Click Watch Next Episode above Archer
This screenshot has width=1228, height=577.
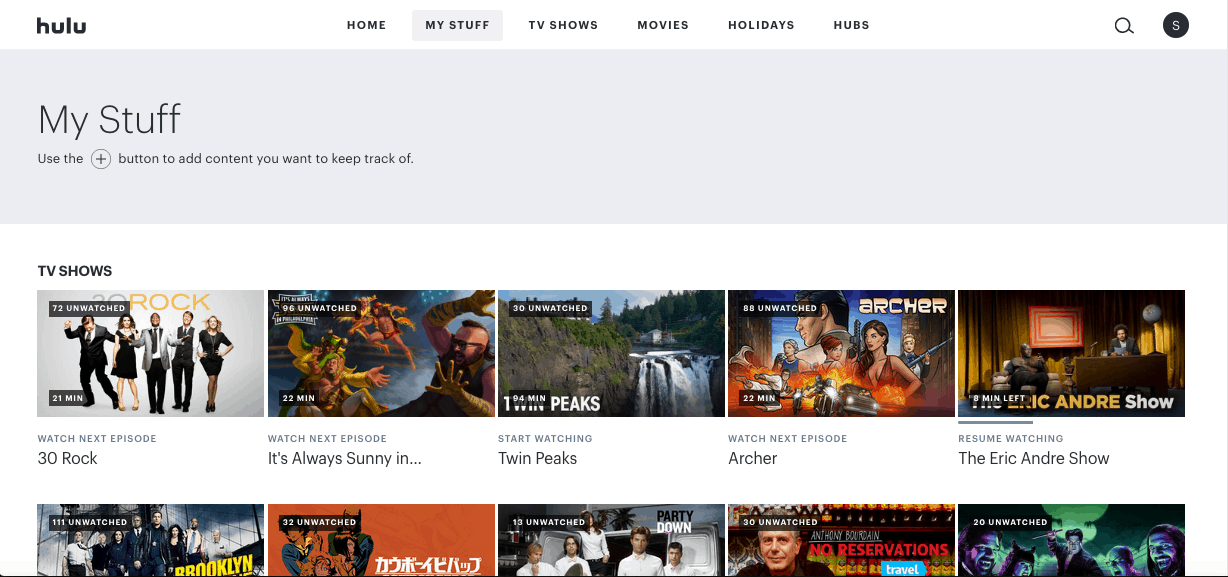tap(788, 438)
